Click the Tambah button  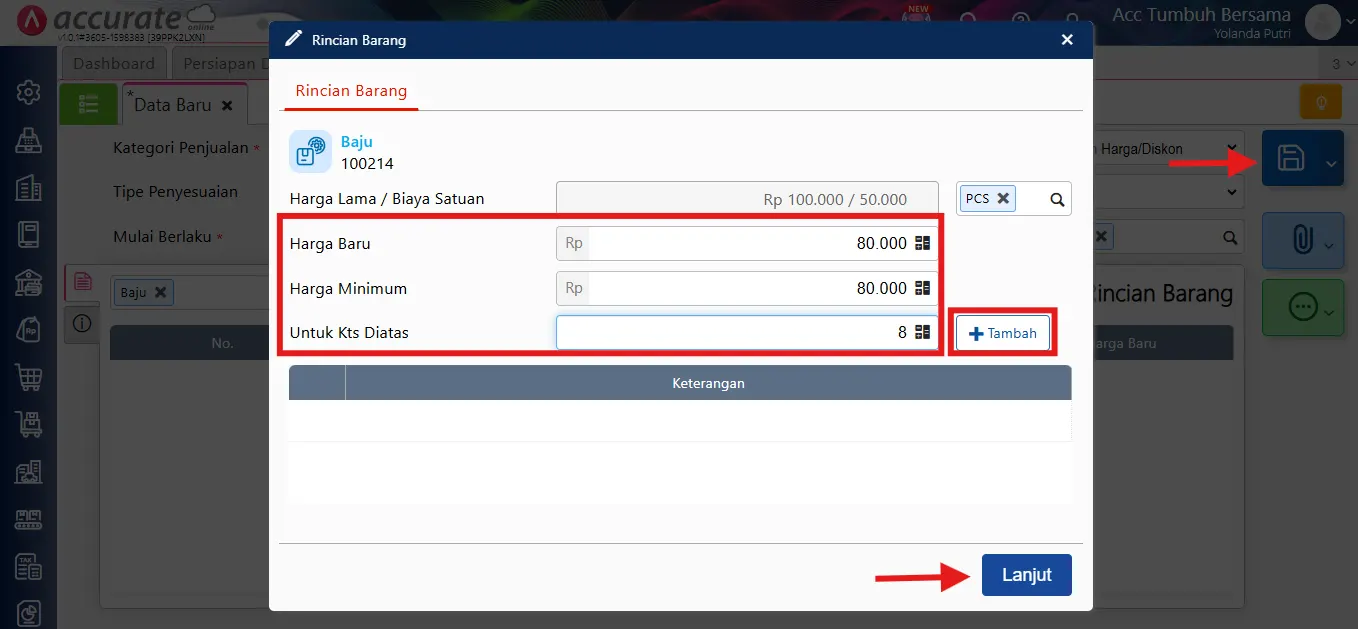pyautogui.click(x=1003, y=333)
